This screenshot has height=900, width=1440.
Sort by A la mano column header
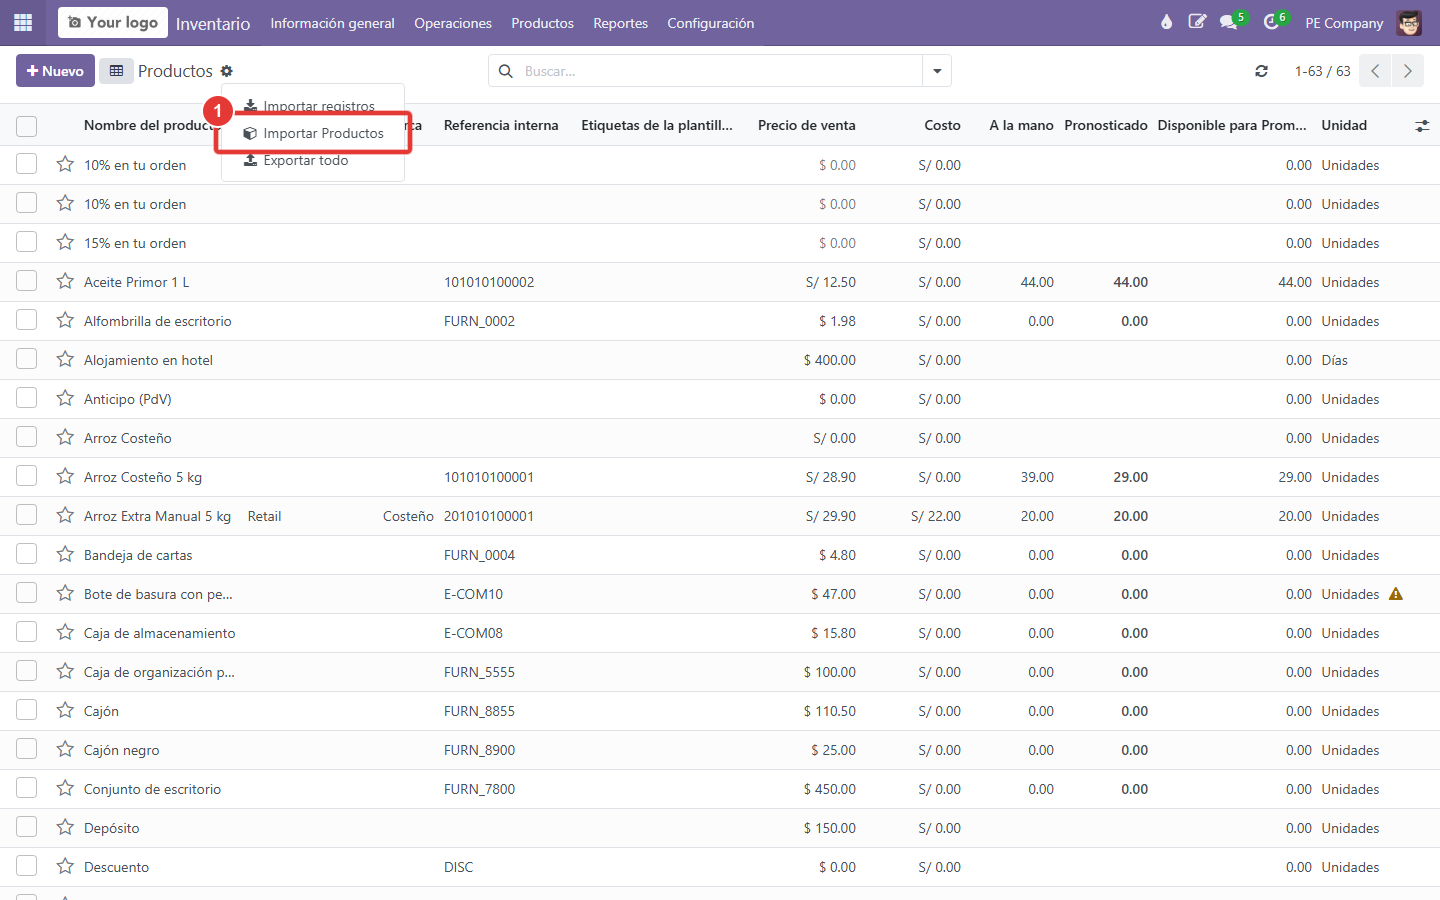click(1021, 126)
